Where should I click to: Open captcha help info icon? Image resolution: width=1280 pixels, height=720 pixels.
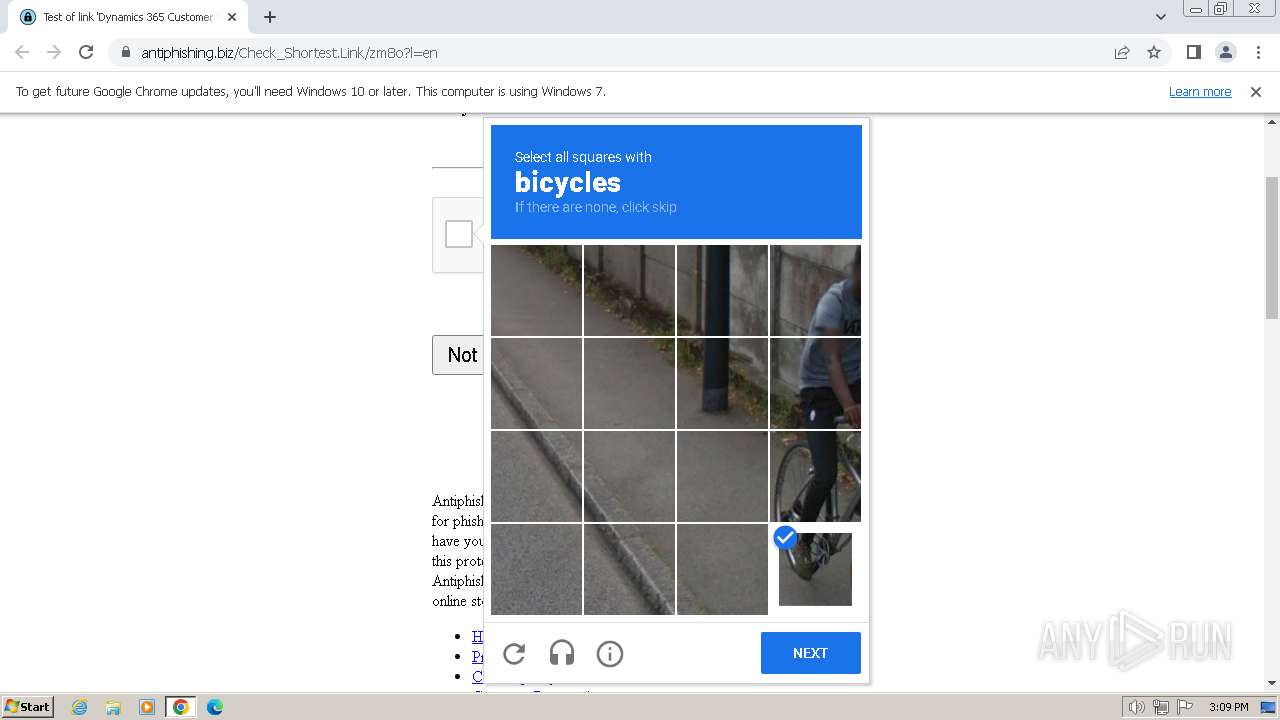point(610,654)
